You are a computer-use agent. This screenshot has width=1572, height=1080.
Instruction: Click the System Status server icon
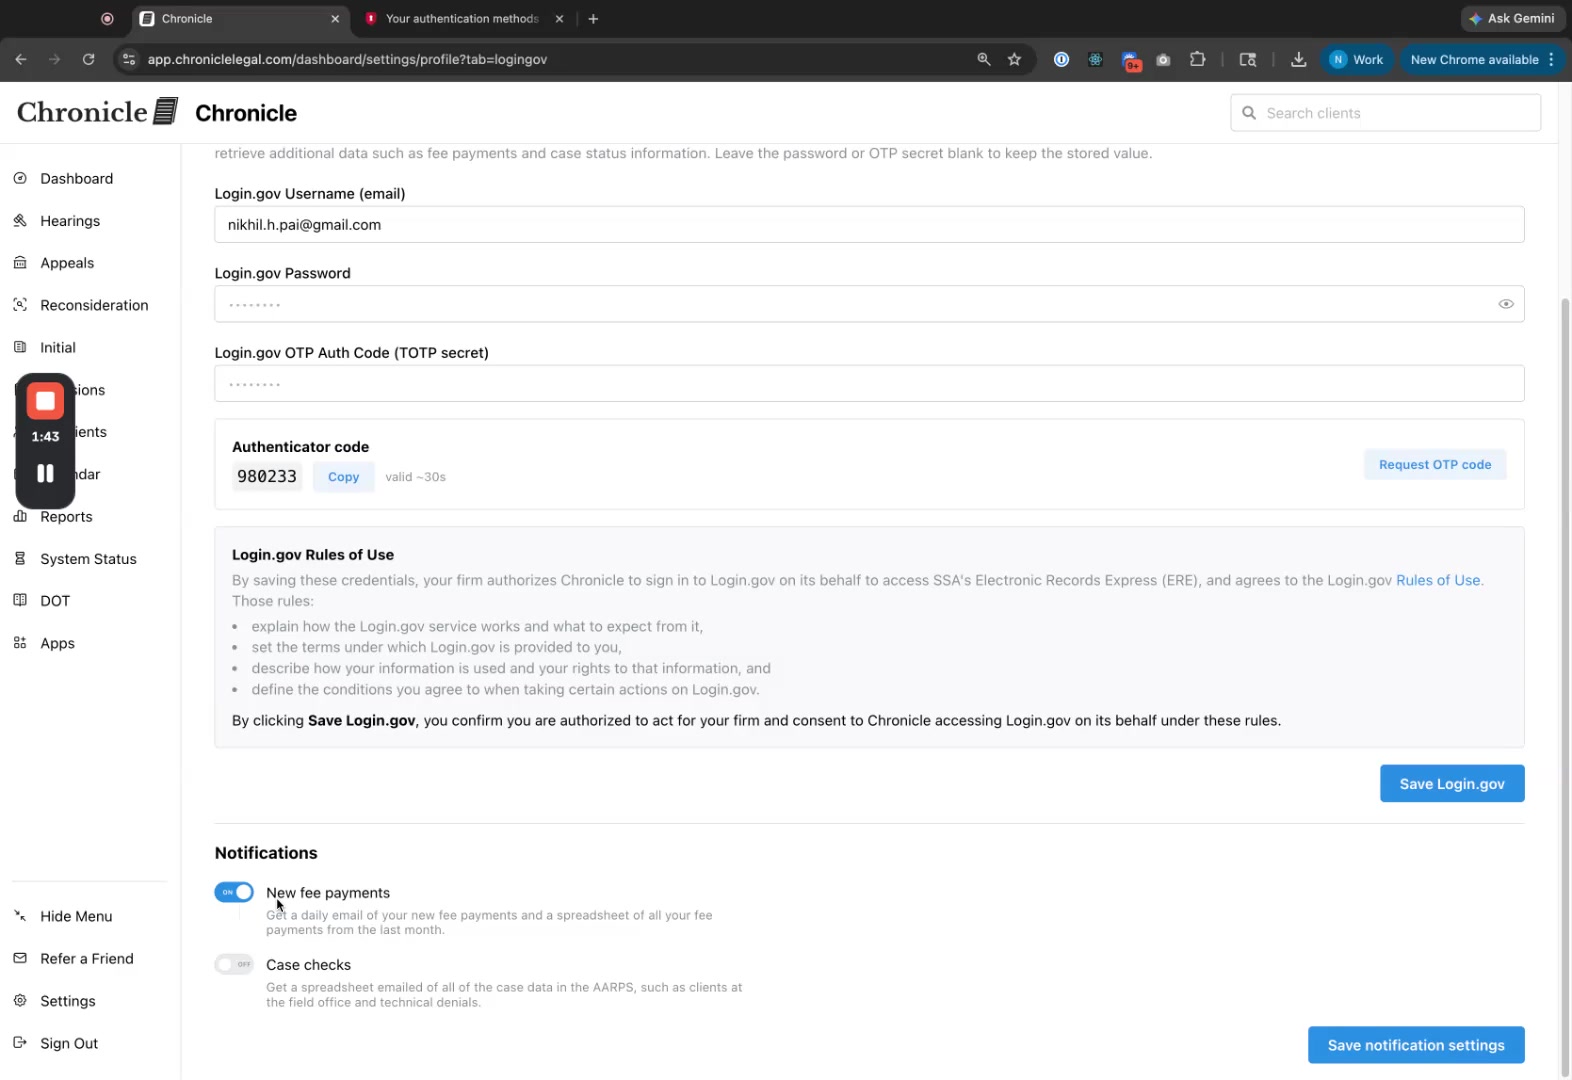[20, 558]
